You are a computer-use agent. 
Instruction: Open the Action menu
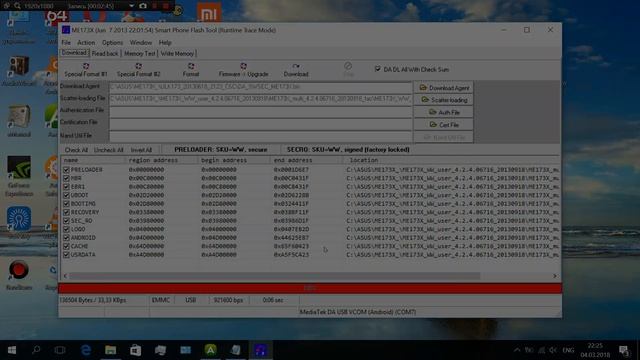pos(86,42)
